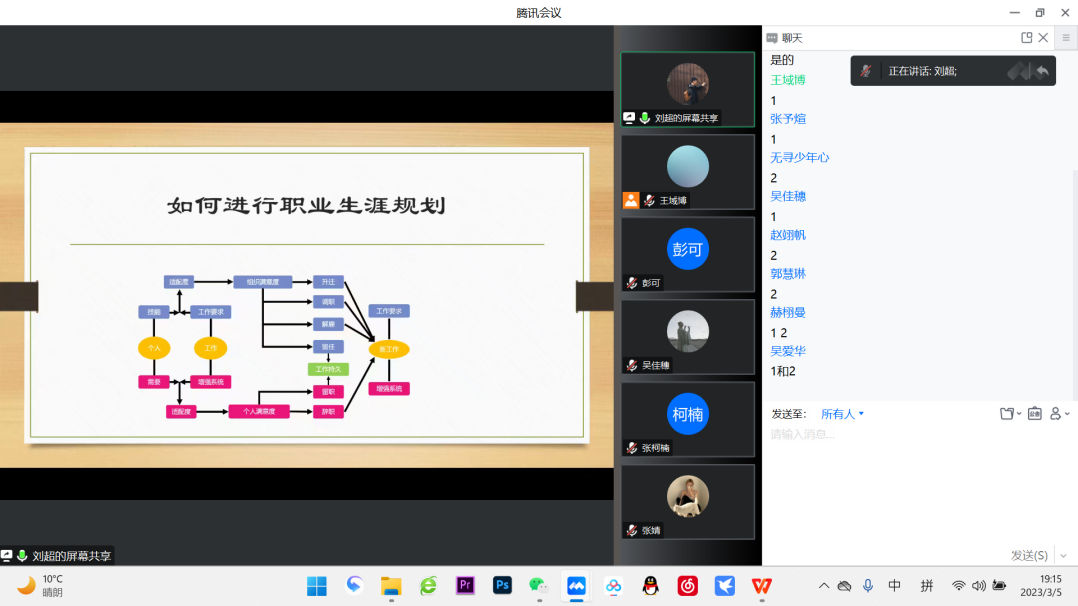Click the chat history icon near the send area

pyautogui.click(x=1007, y=413)
